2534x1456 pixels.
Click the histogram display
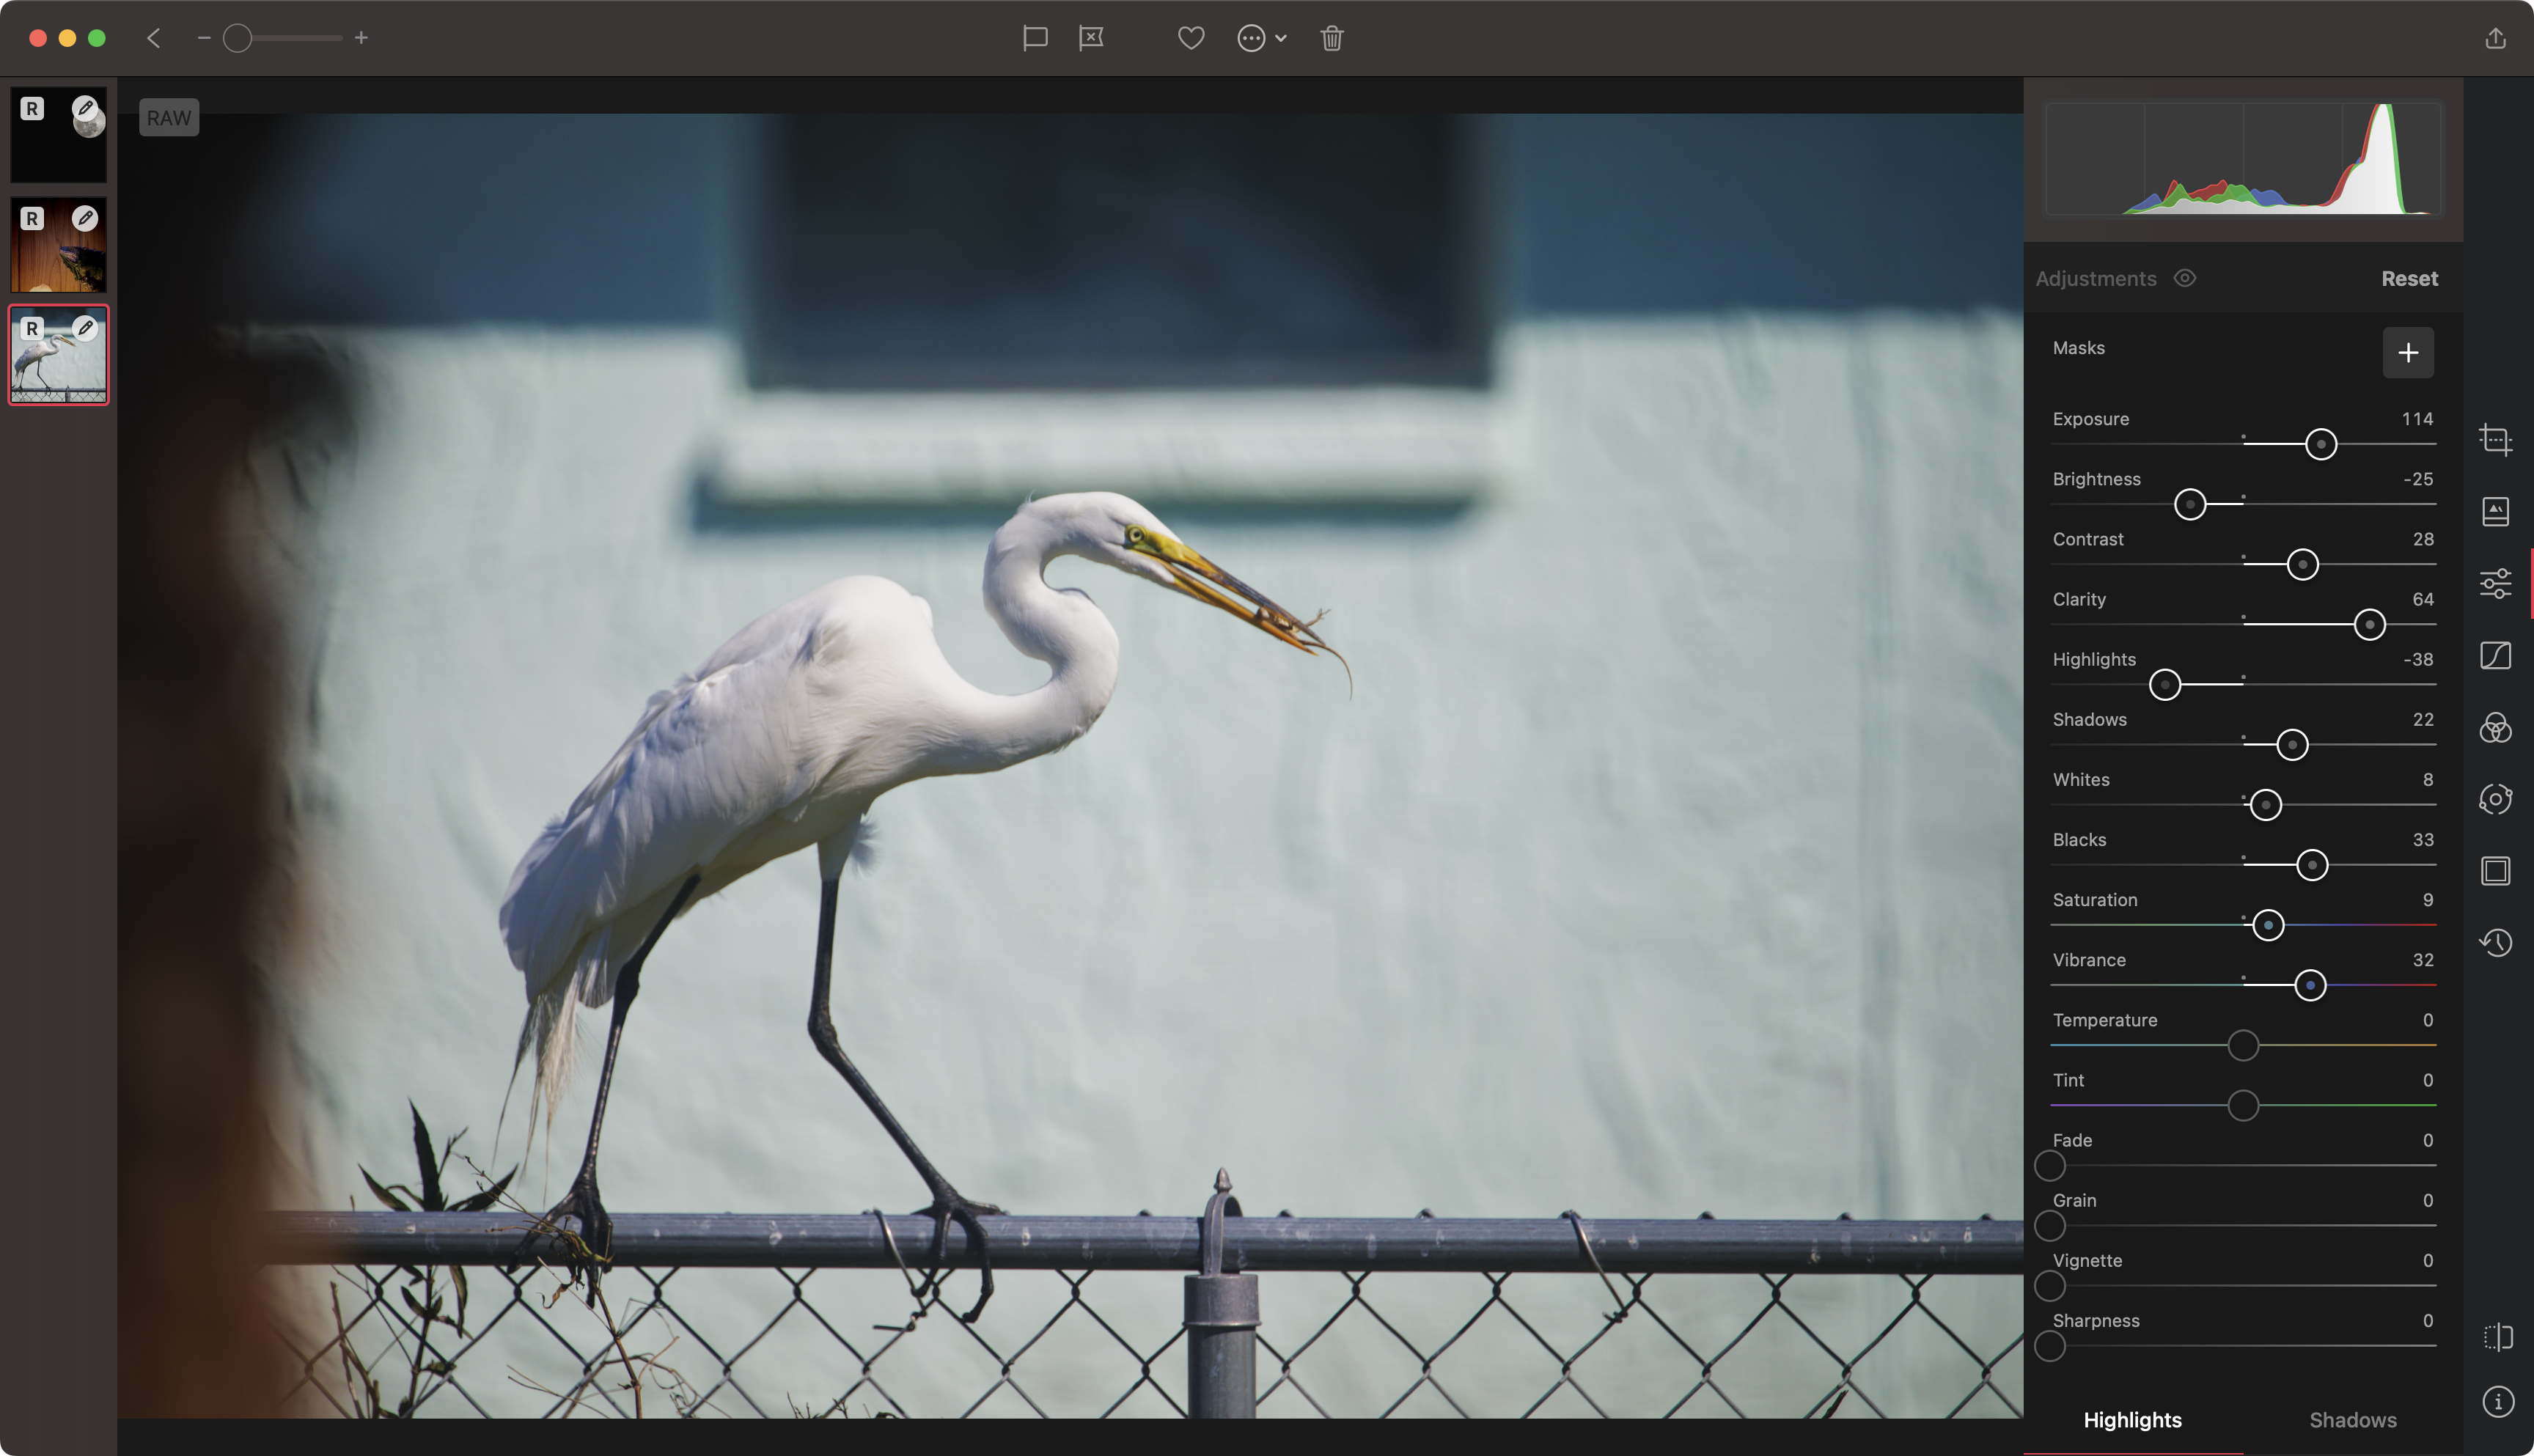[2243, 158]
